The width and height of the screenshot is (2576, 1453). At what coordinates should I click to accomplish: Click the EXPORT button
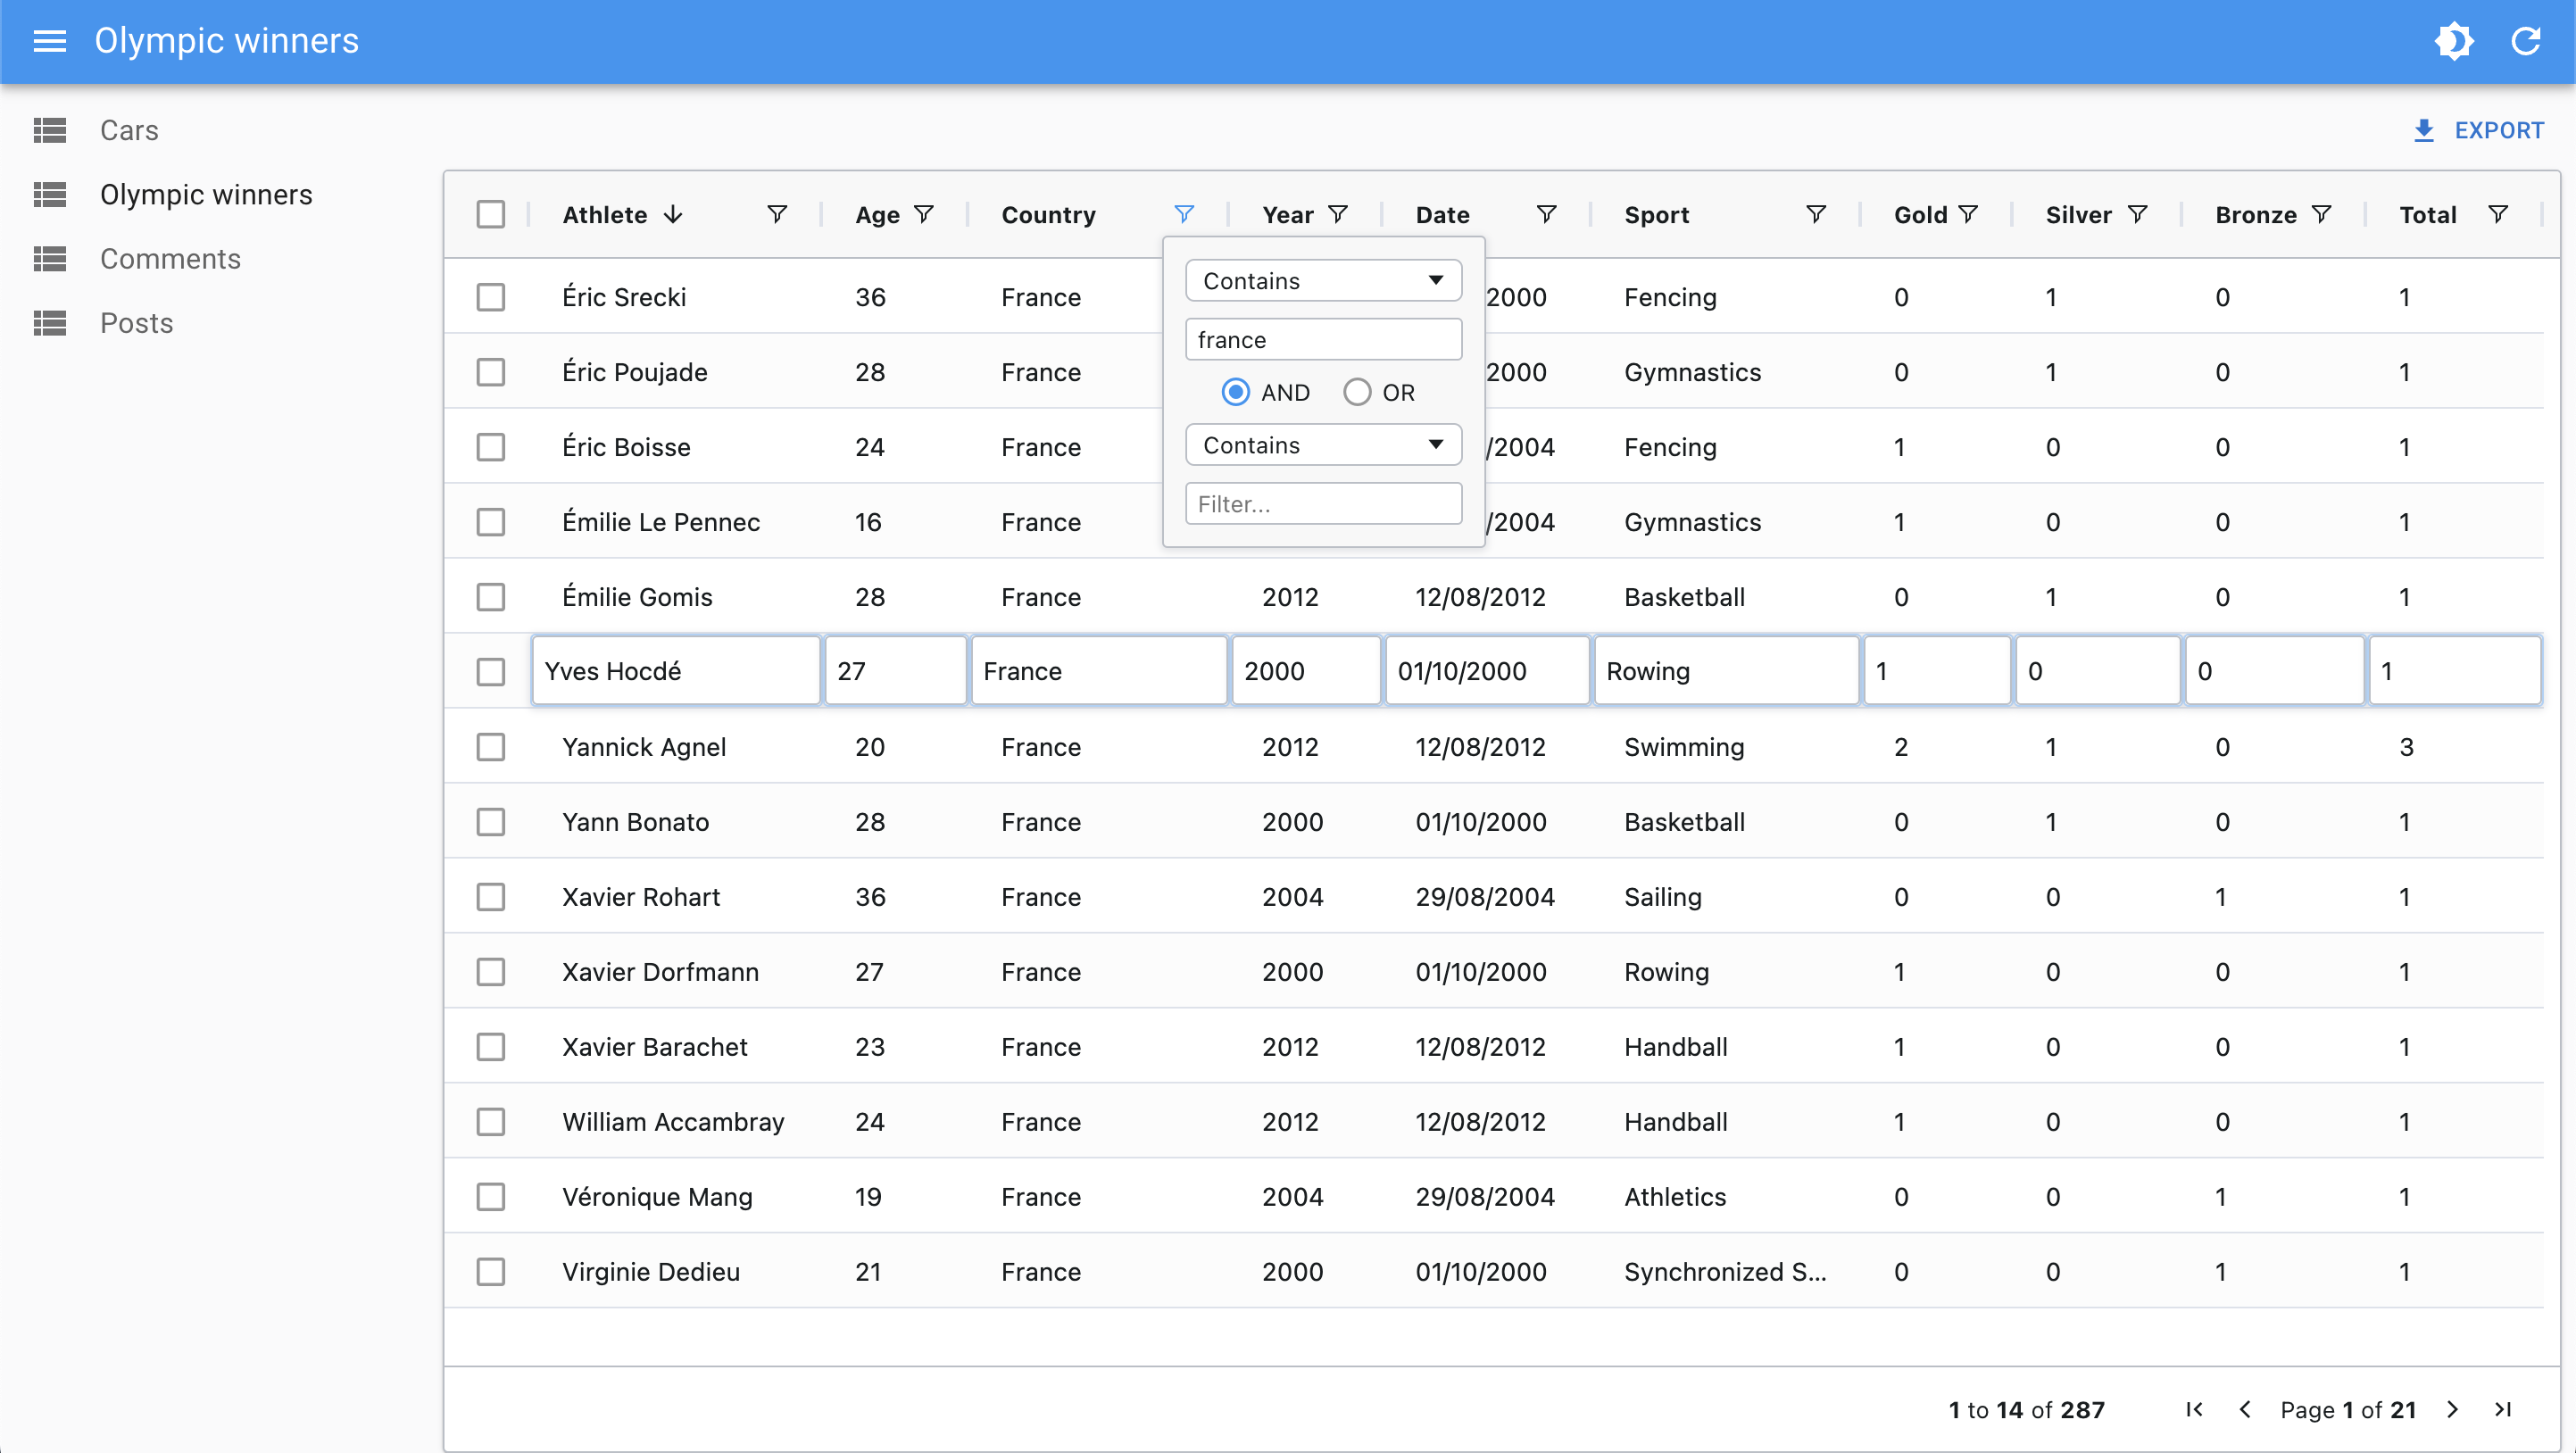[x=2478, y=130]
